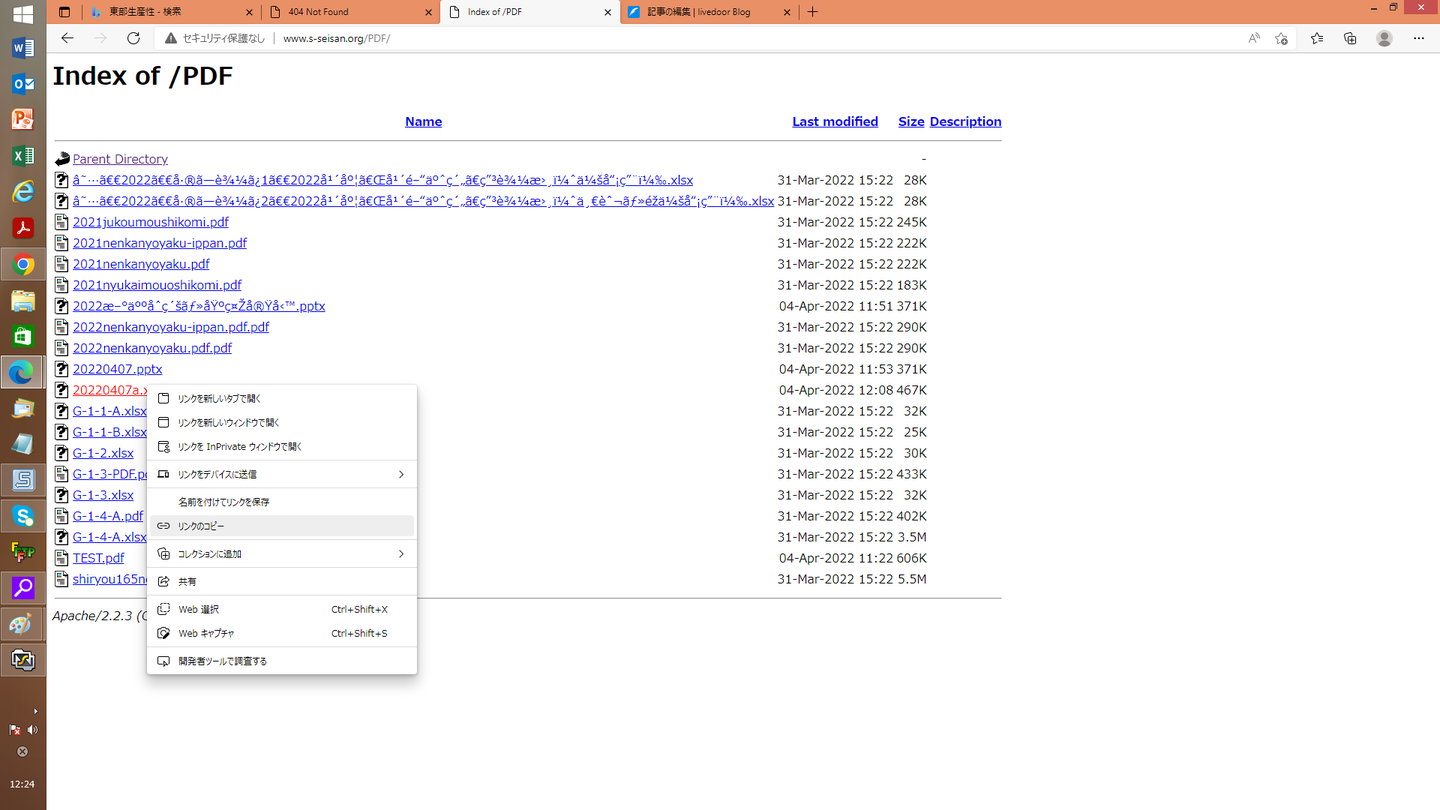The image size is (1440, 810).
Task: Open browser settings ellipsis menu
Action: (x=1418, y=38)
